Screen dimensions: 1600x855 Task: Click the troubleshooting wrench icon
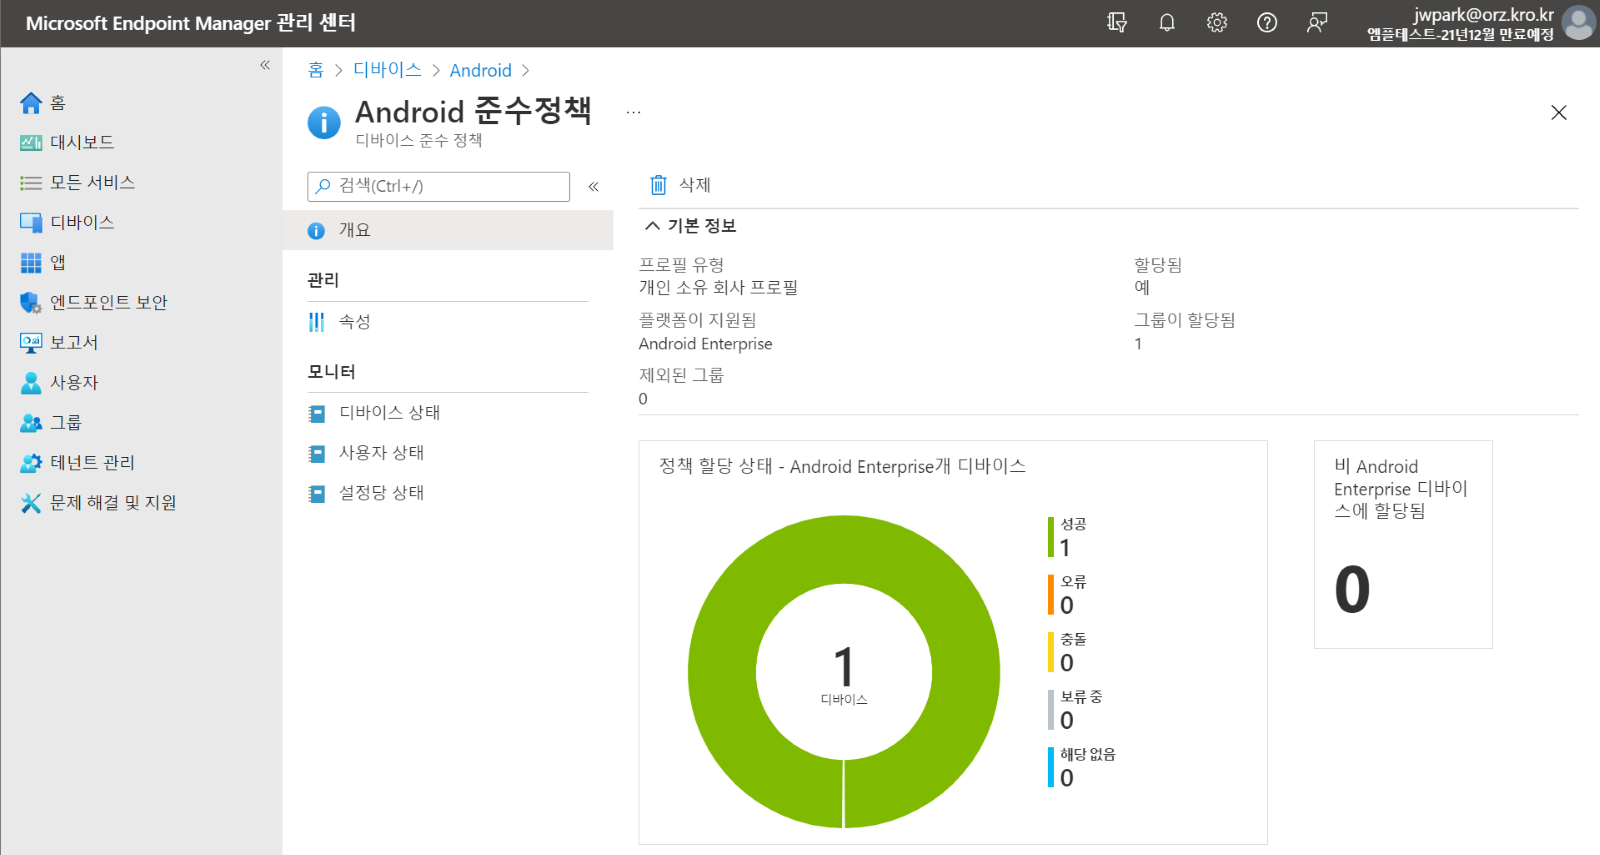point(31,503)
